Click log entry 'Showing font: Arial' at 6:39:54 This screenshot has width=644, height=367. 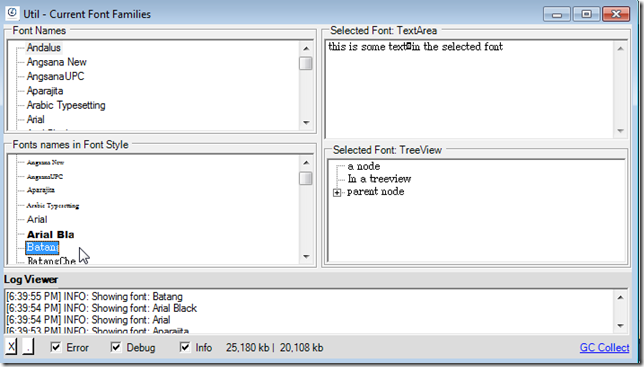(88, 319)
